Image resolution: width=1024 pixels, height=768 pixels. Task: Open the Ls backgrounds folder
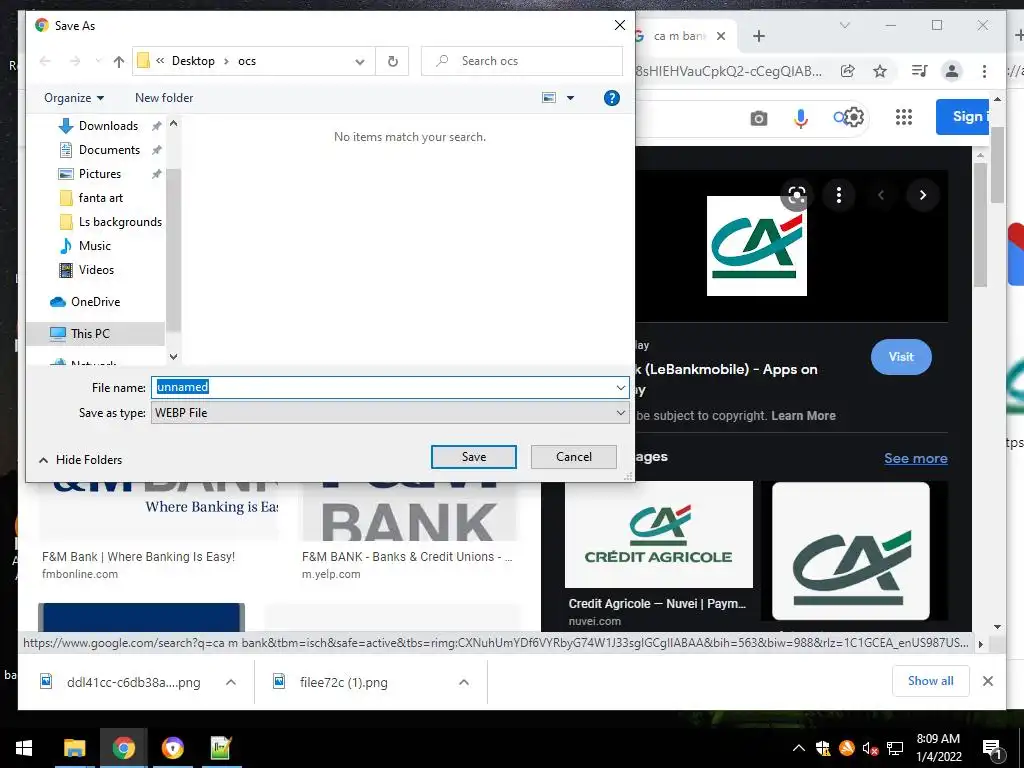(120, 222)
